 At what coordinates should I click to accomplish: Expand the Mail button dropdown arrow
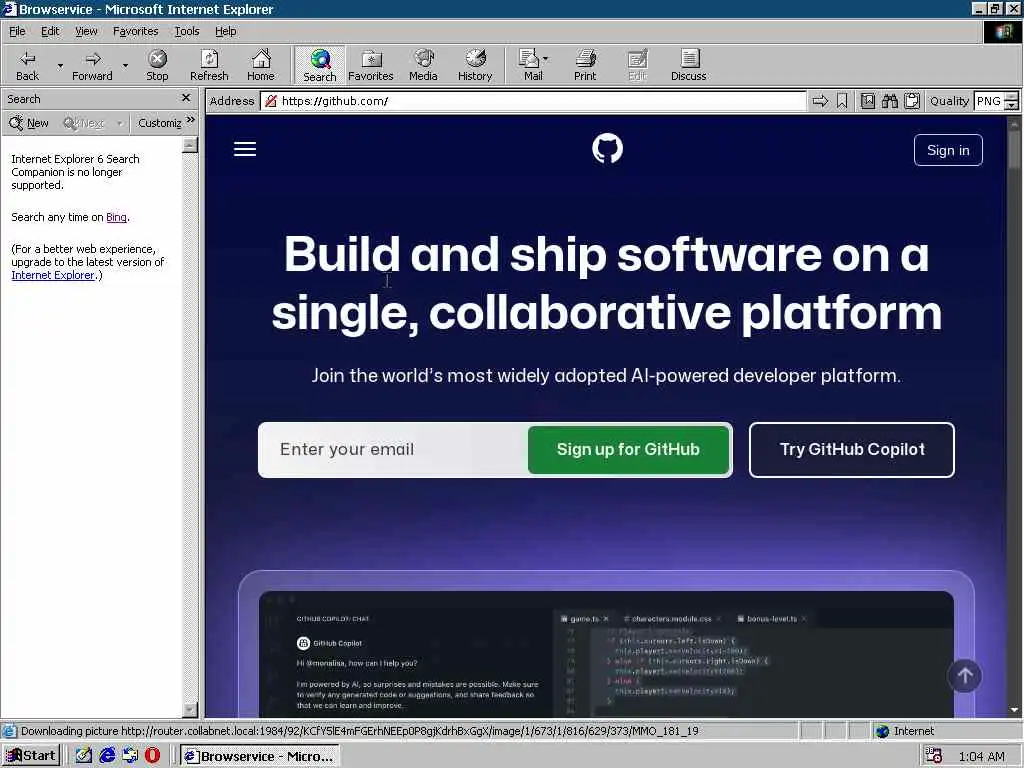(x=545, y=58)
